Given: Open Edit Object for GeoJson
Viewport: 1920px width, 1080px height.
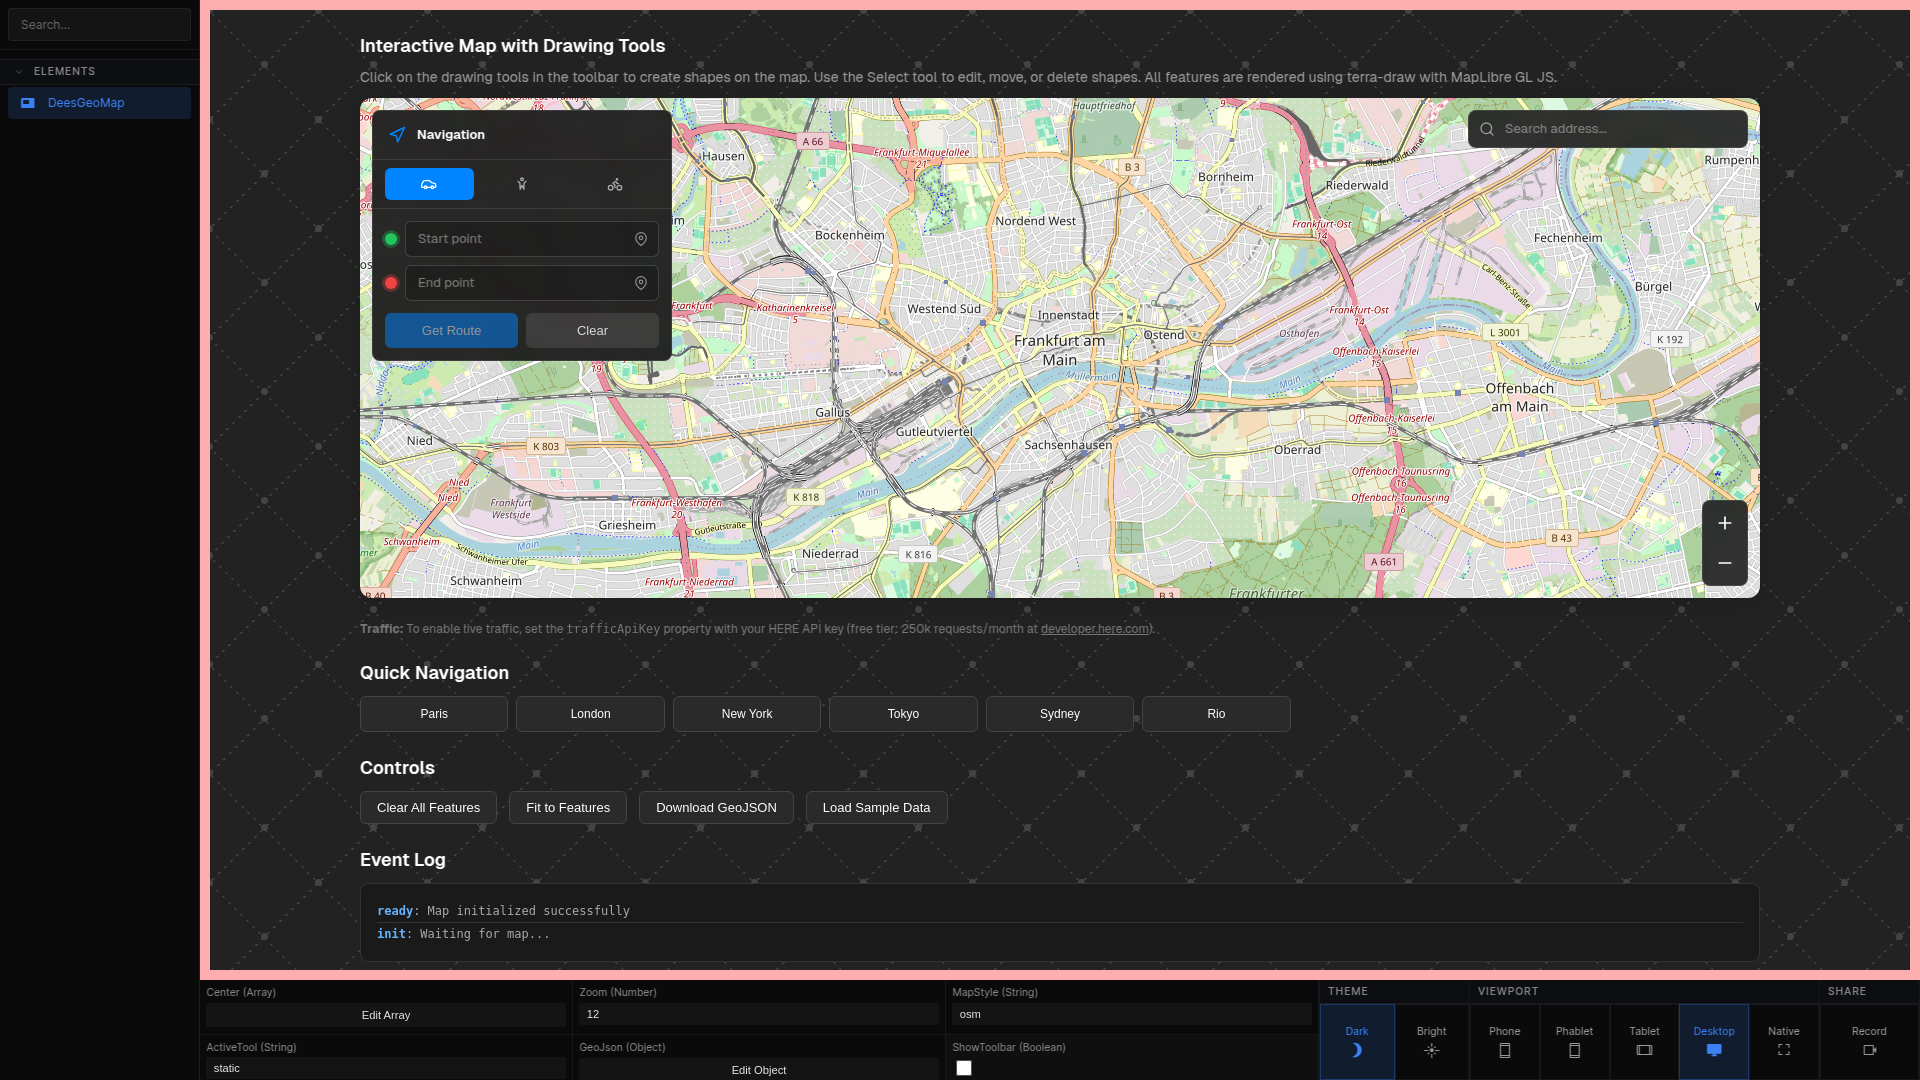Looking at the screenshot, I should point(759,1070).
